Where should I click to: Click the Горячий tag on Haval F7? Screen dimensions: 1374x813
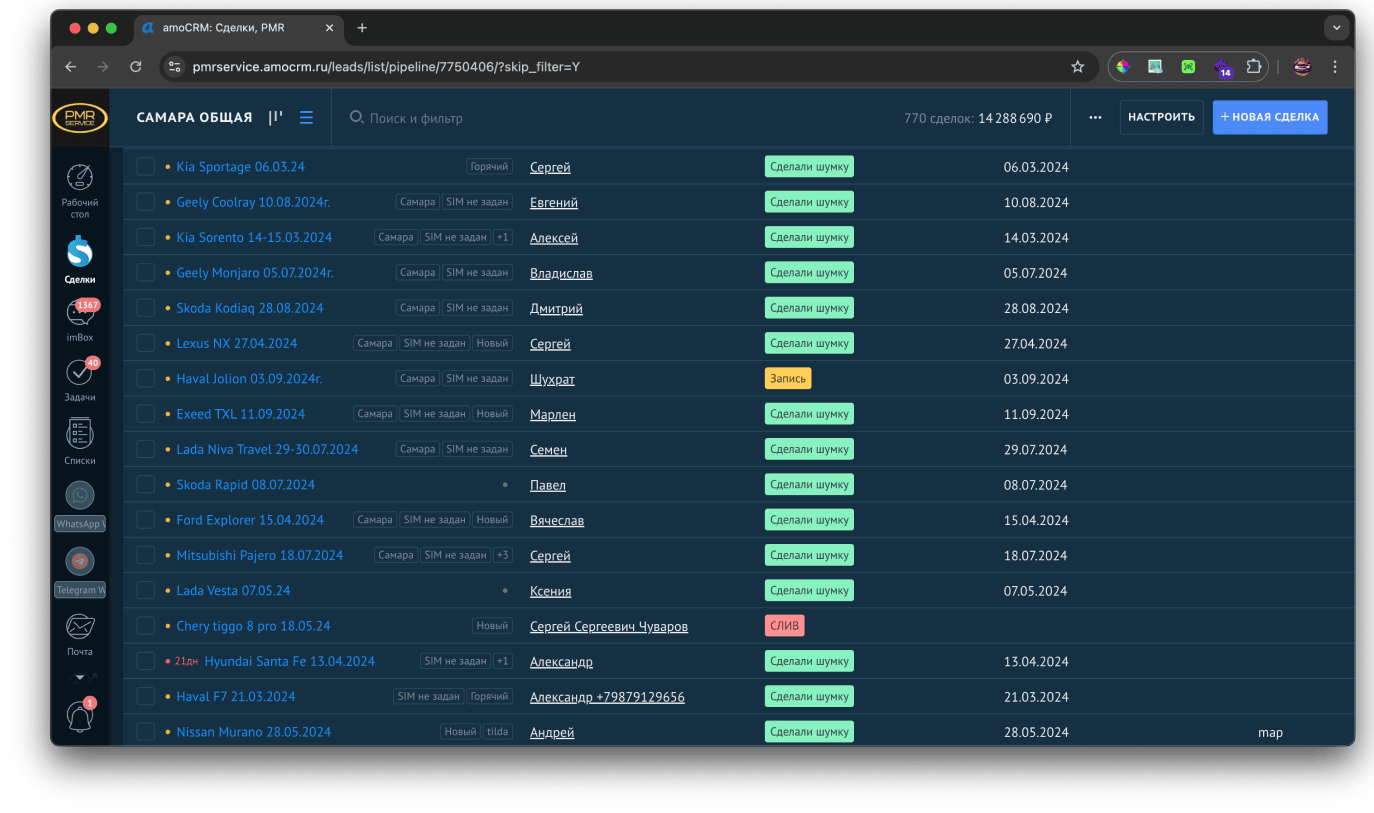tap(490, 697)
